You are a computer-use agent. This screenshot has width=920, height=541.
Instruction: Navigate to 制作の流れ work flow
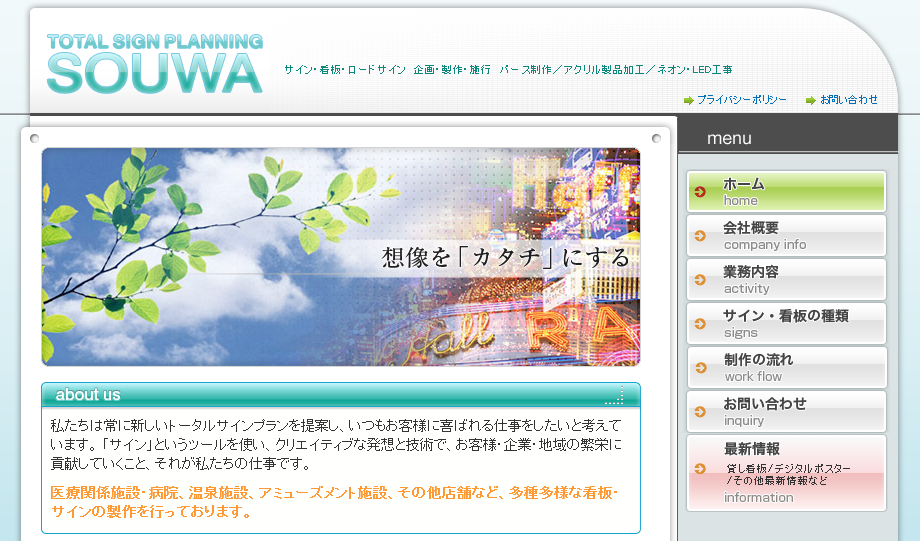pos(786,368)
